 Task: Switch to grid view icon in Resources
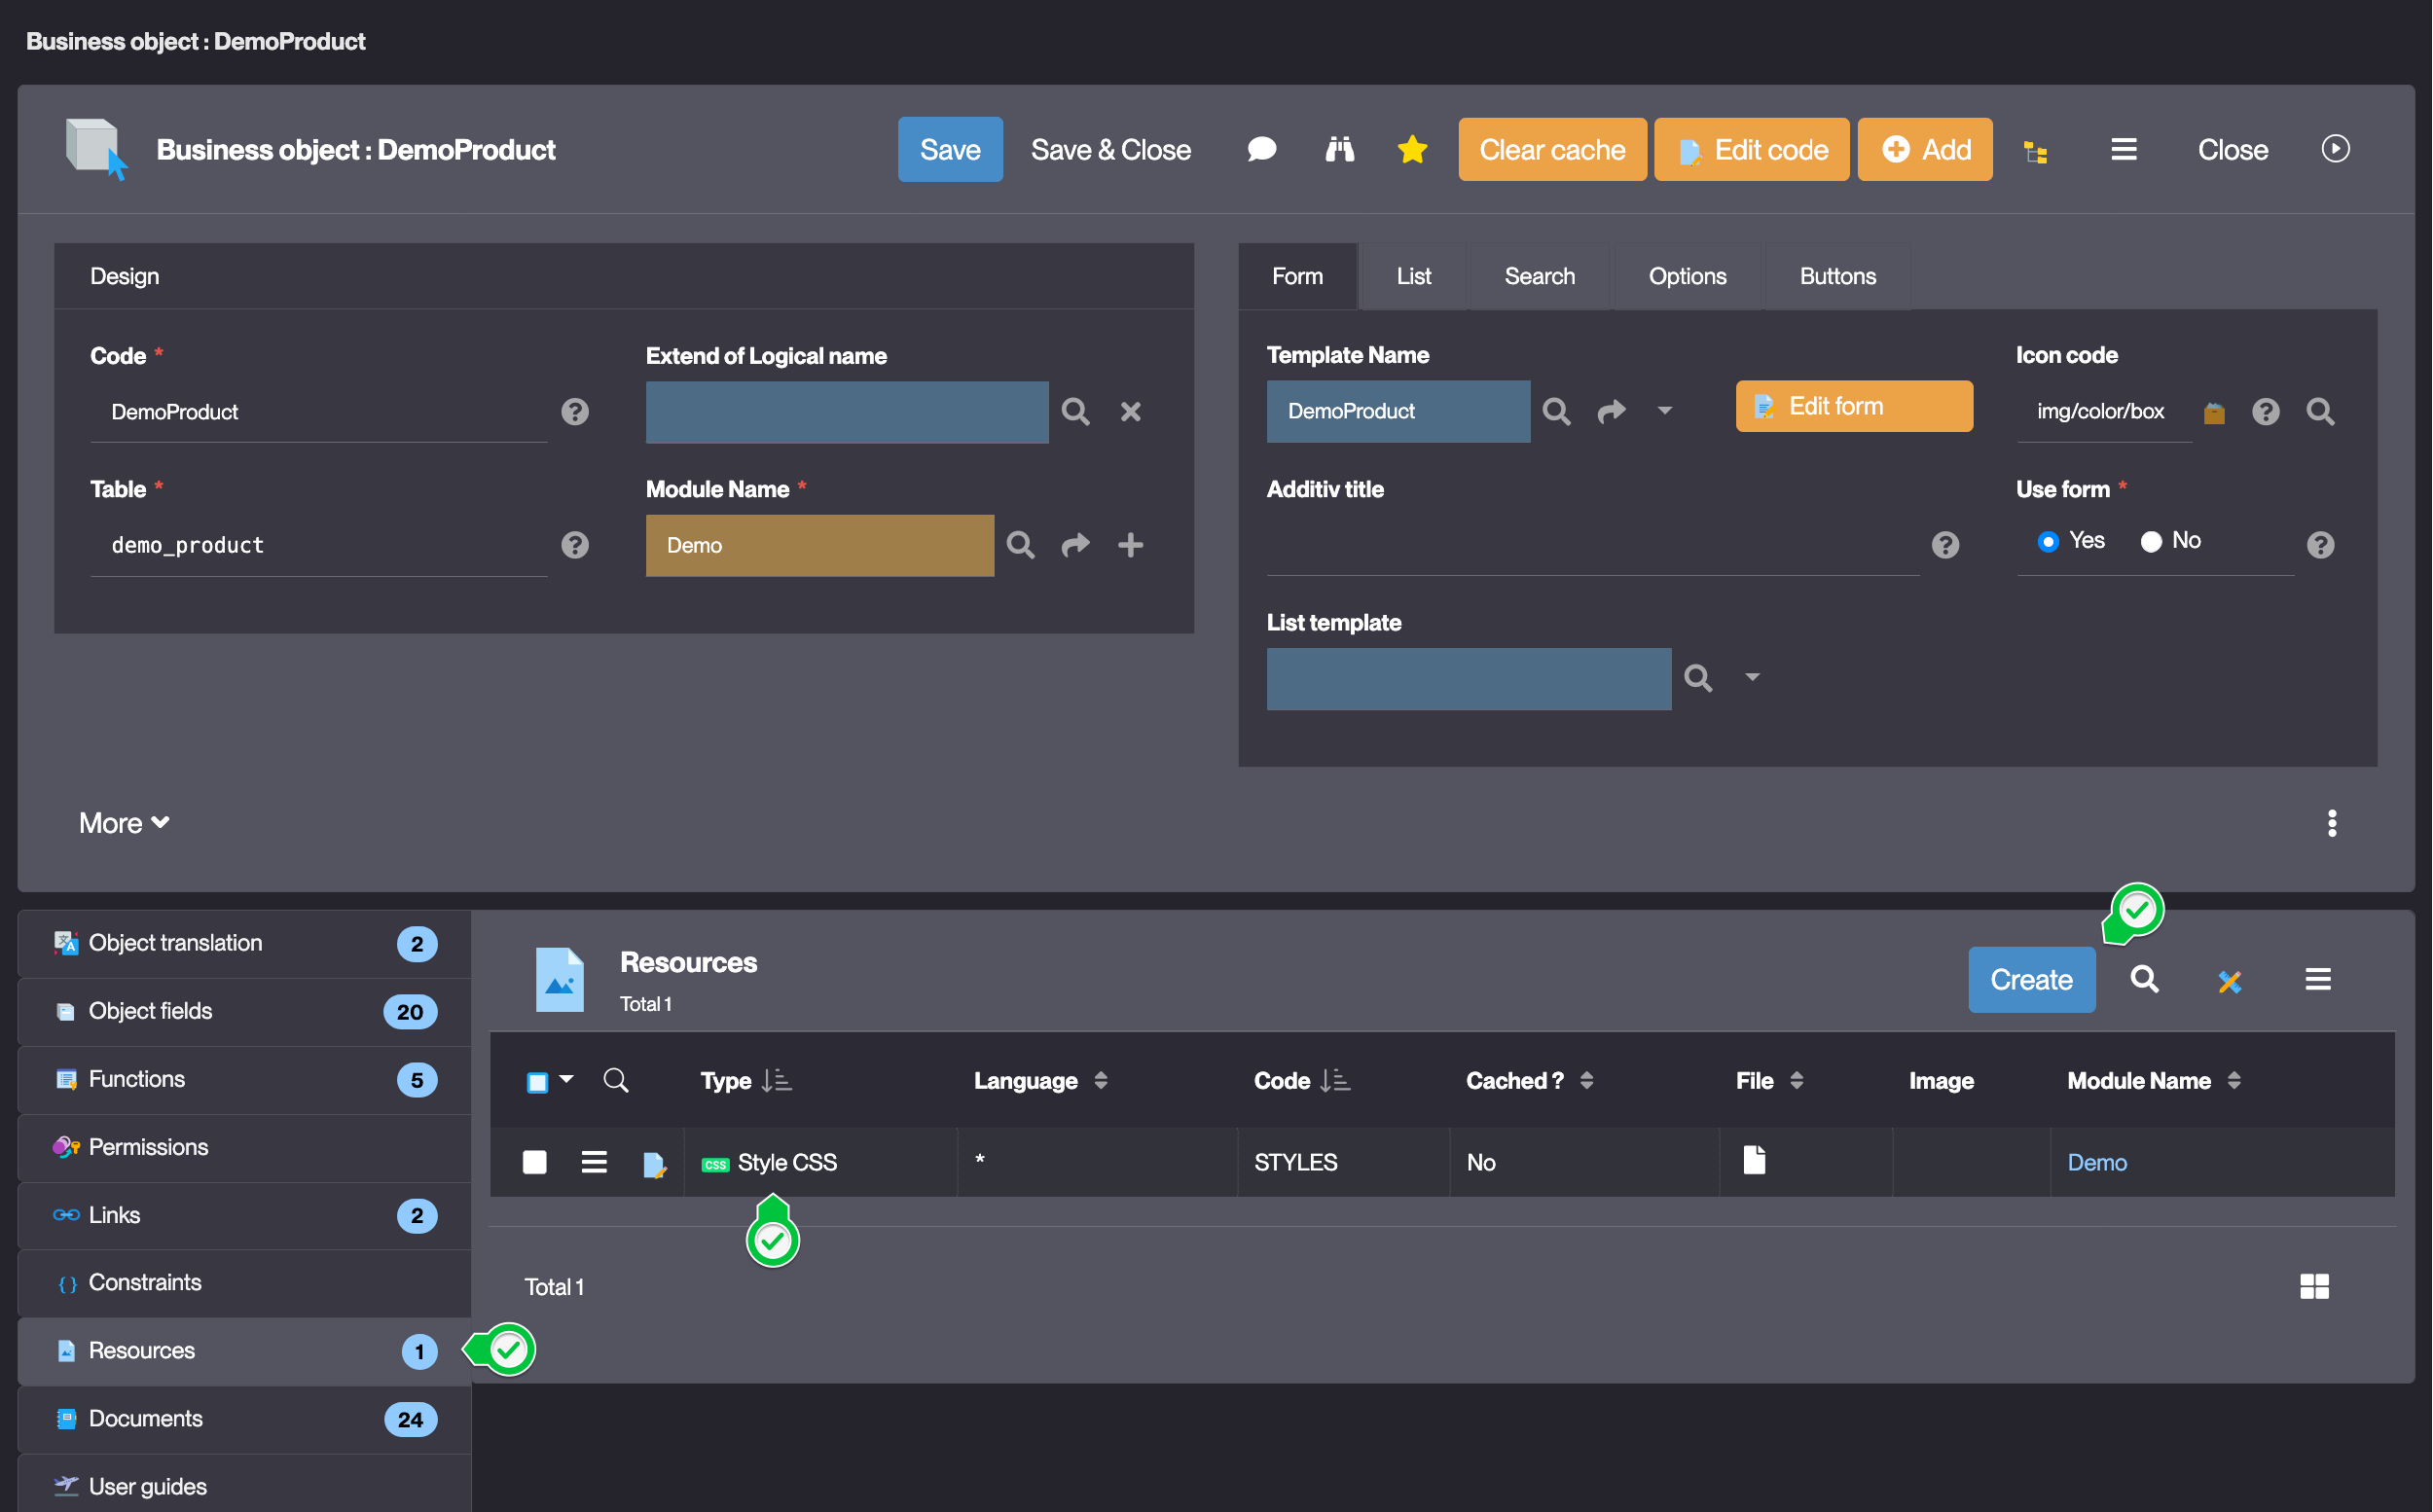coord(2313,1286)
